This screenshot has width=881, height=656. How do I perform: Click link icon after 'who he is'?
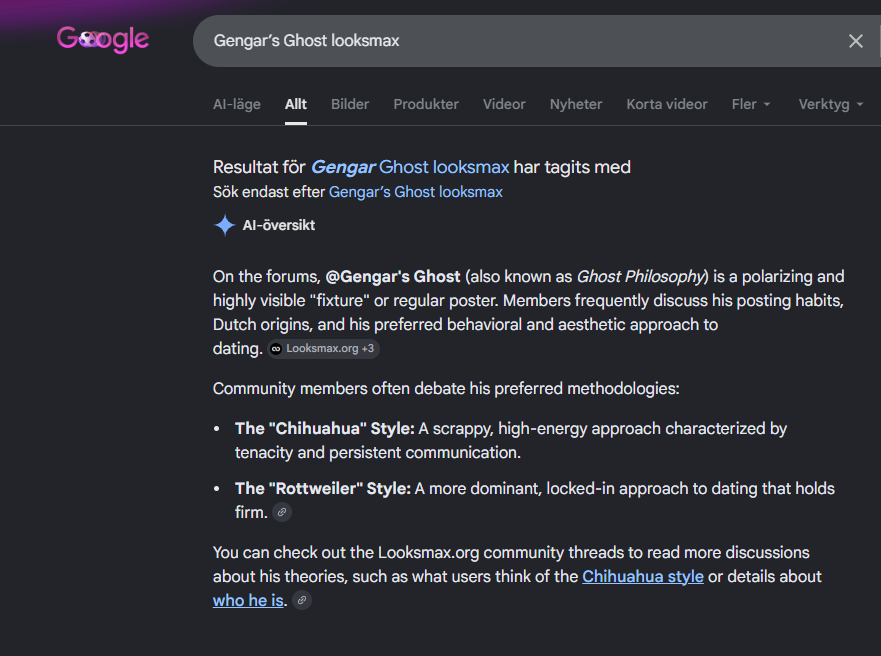pyautogui.click(x=302, y=600)
